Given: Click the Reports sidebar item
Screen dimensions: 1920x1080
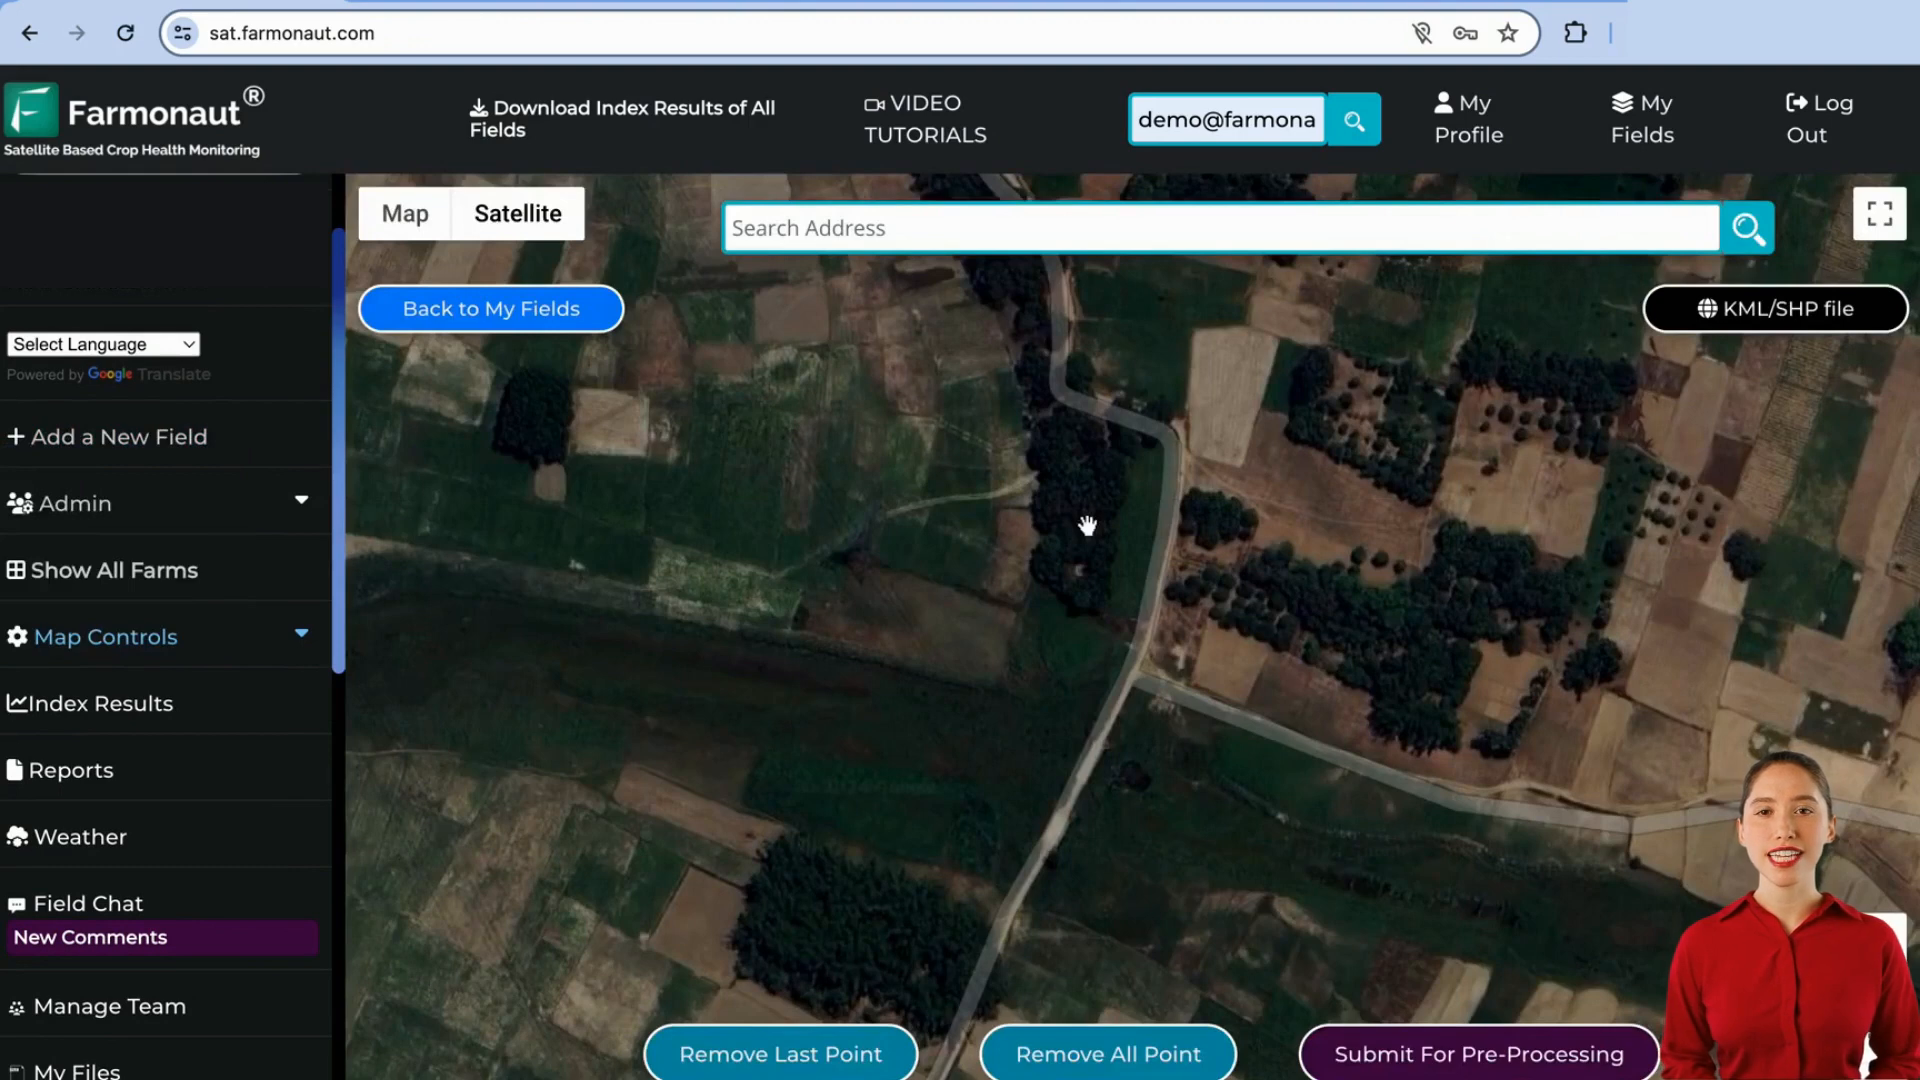Looking at the screenshot, I should 70,770.
